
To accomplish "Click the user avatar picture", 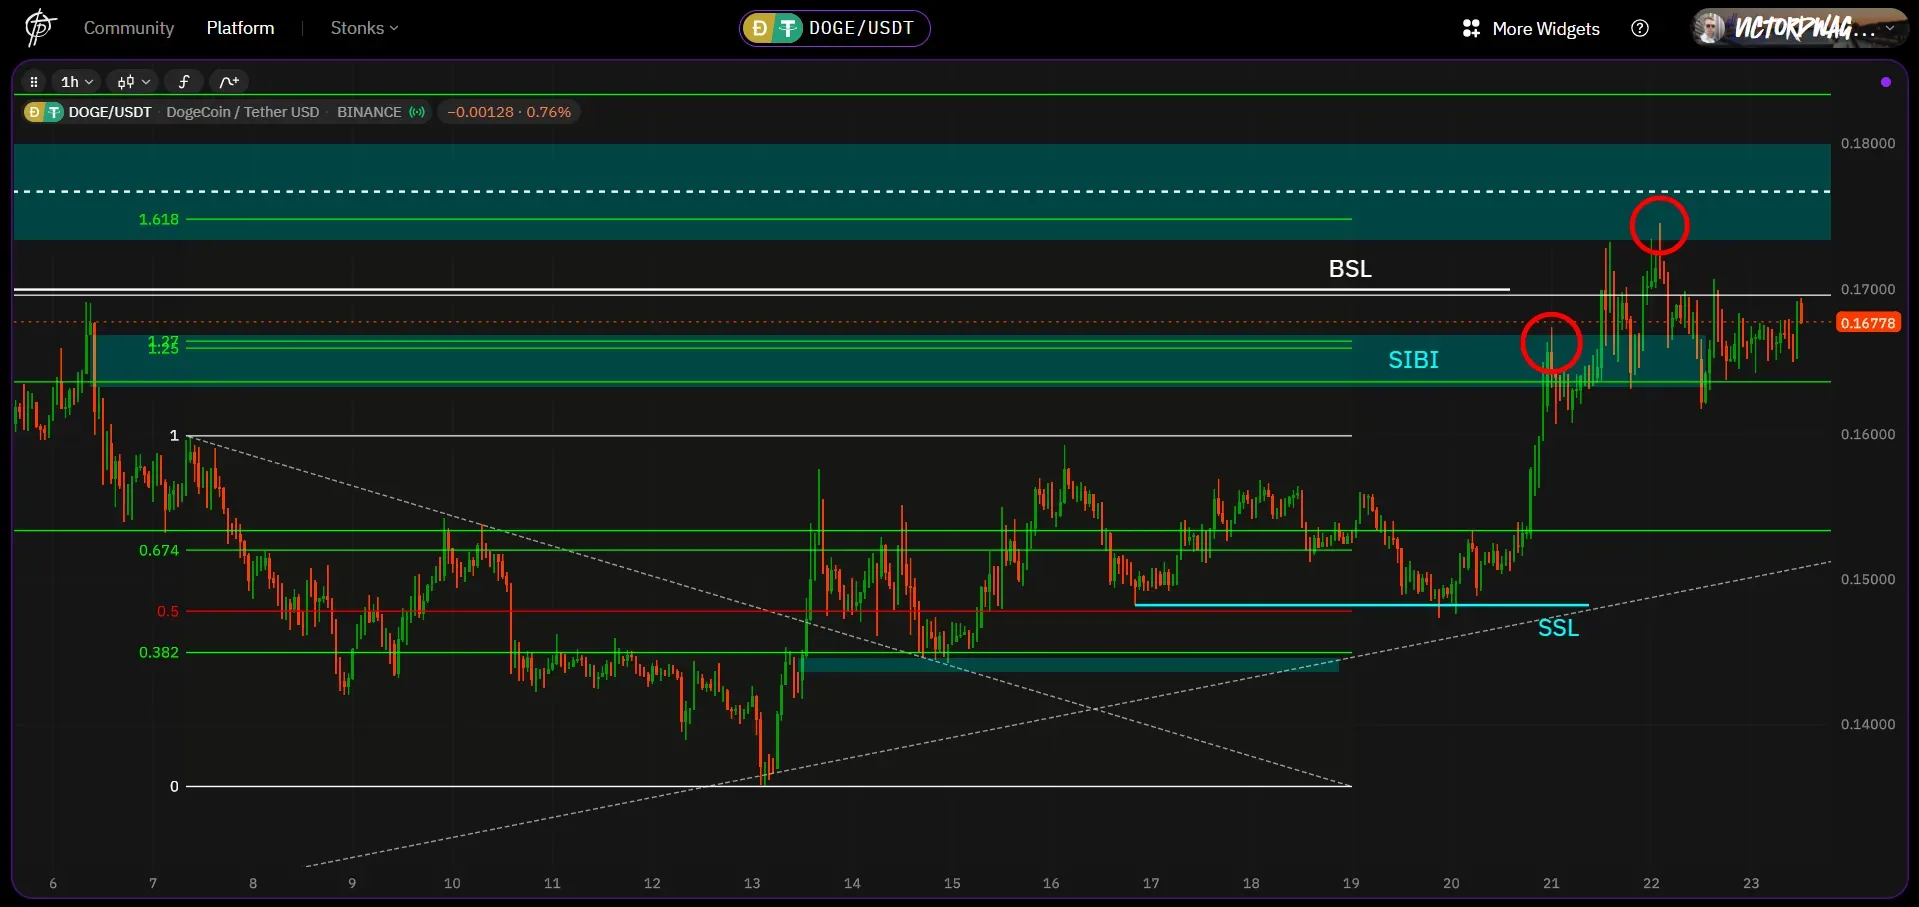I will pos(1710,28).
